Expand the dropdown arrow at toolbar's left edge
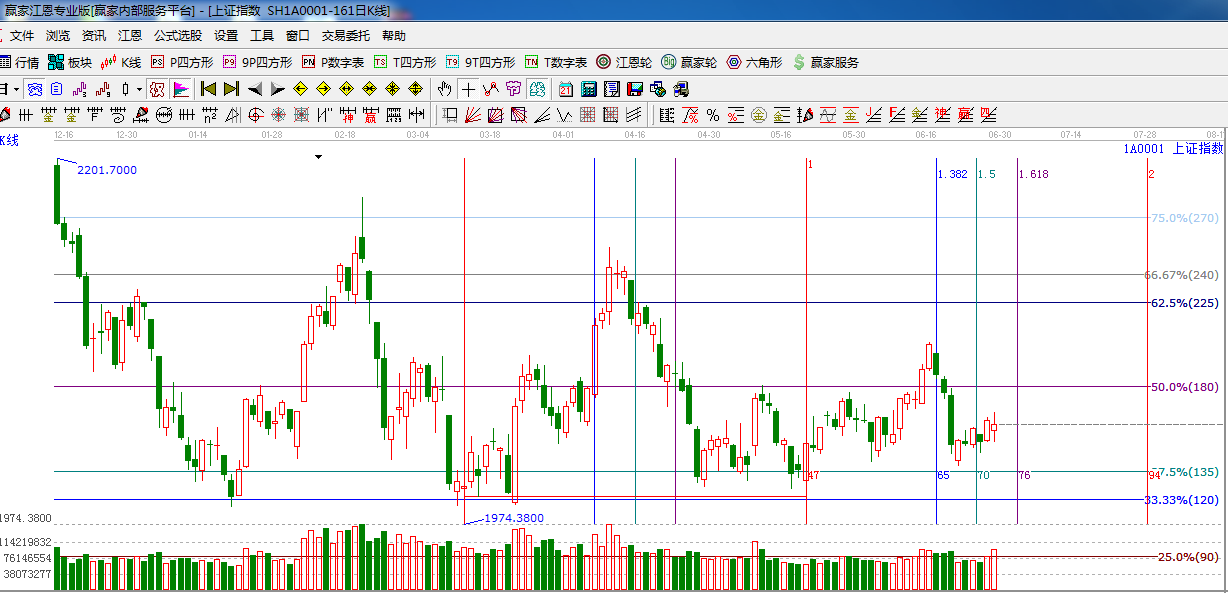Viewport: 1228px width, 593px height. (x=16, y=89)
